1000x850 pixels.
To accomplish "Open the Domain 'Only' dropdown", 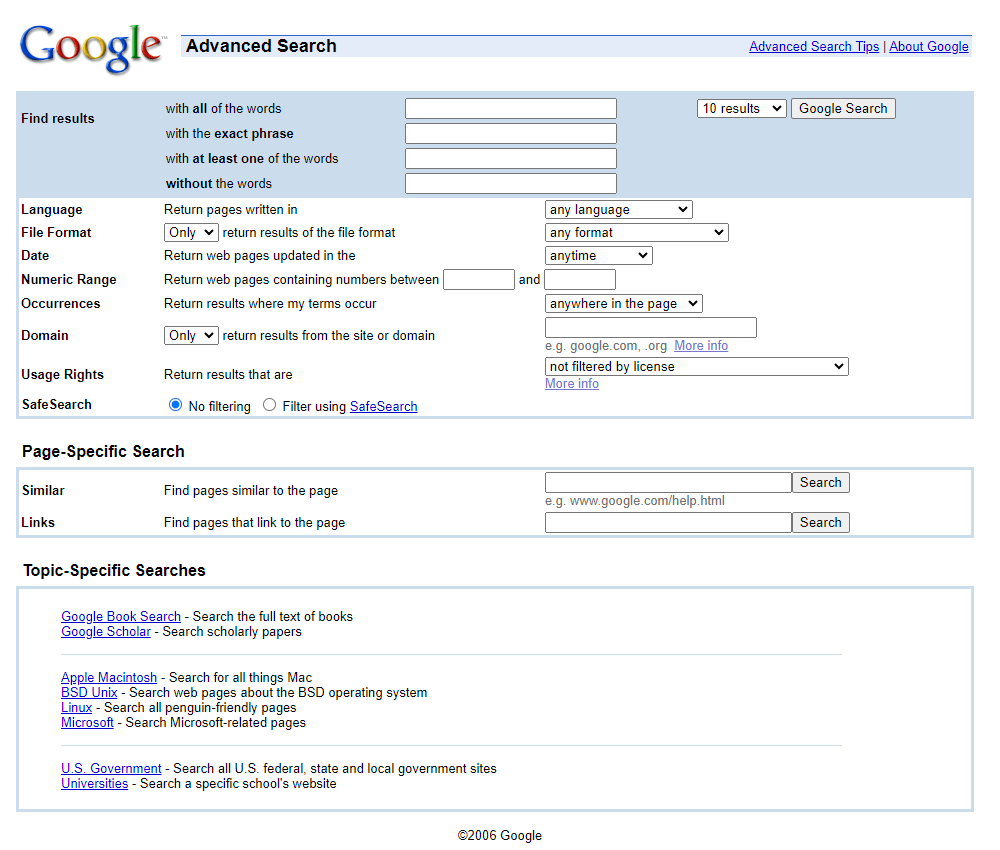I will (x=191, y=335).
